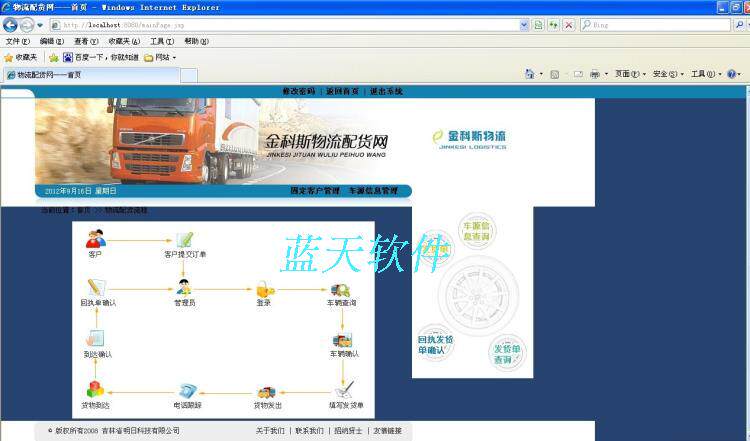Click the 发货单查询 circular button
750x441 pixels.
[x=507, y=354]
